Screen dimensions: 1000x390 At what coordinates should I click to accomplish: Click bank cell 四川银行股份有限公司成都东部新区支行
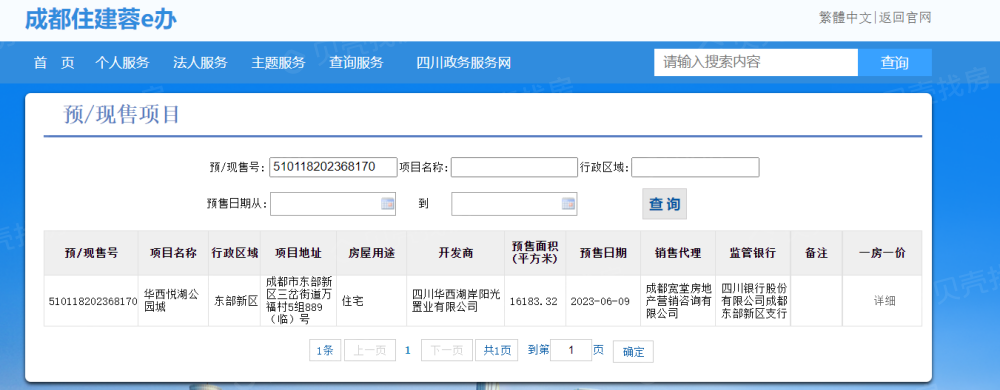754,301
